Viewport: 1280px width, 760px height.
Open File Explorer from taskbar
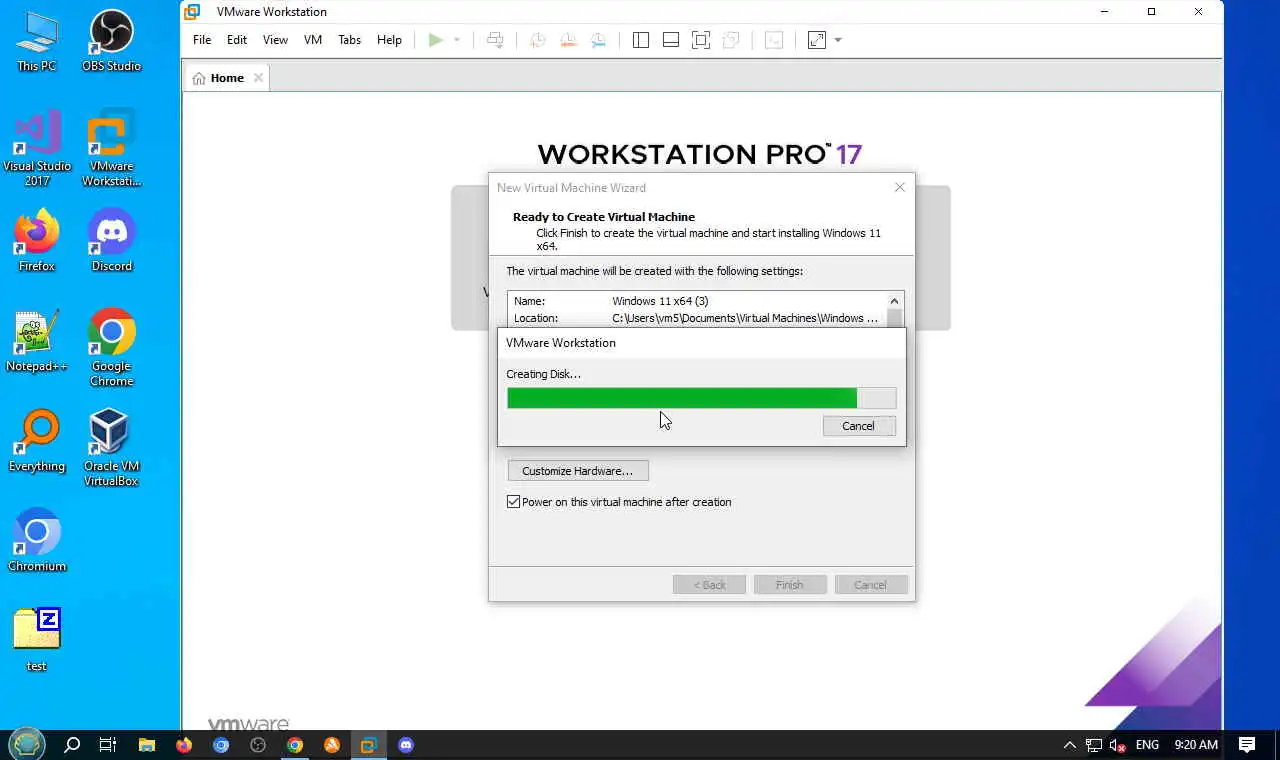point(147,745)
